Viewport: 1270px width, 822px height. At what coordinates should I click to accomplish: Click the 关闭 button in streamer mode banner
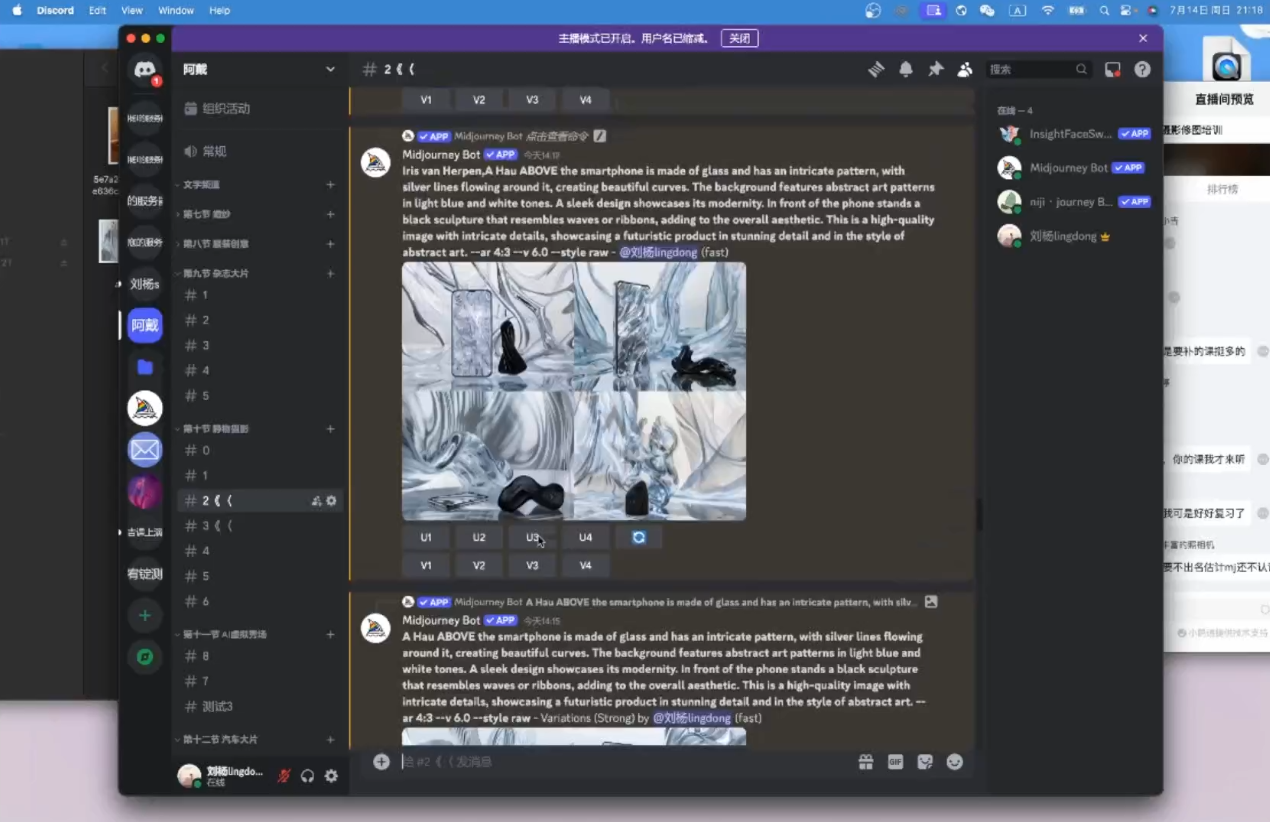739,38
